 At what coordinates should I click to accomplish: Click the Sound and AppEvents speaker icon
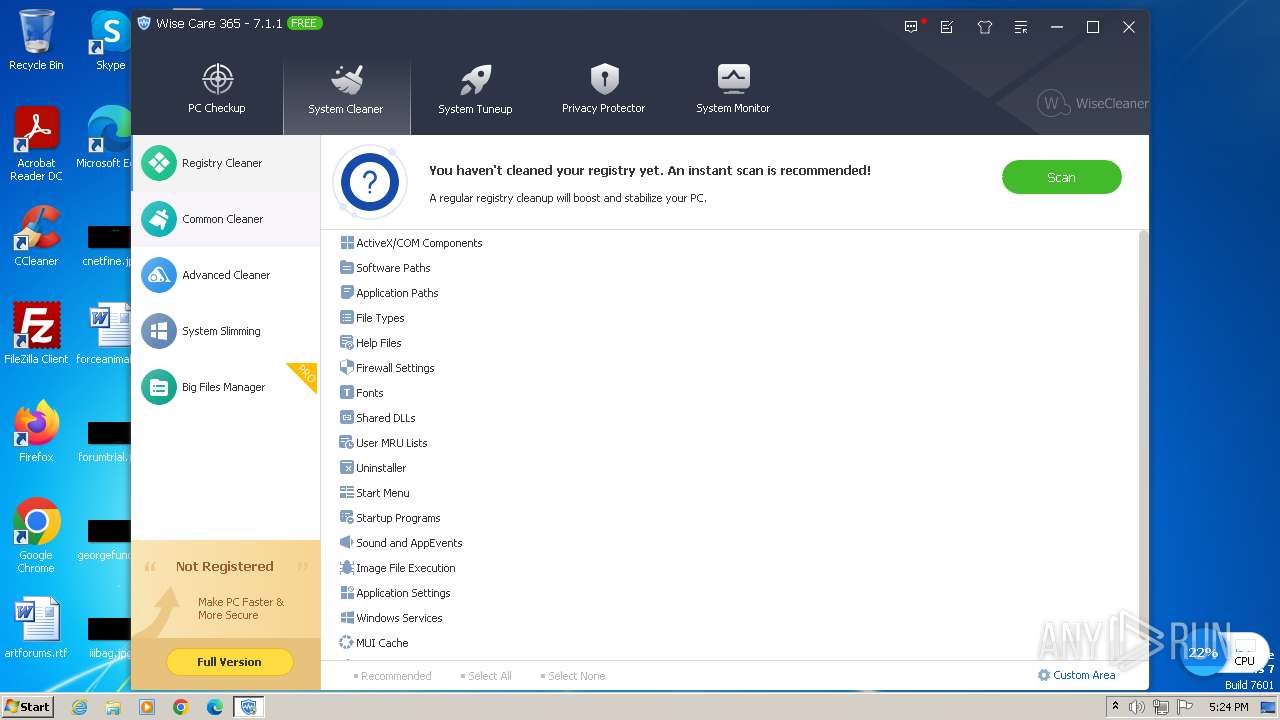point(347,543)
